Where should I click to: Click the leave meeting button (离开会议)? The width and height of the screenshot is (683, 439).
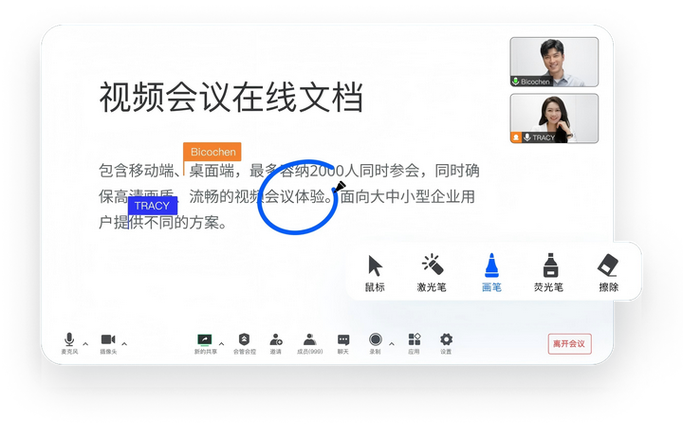coord(569,344)
